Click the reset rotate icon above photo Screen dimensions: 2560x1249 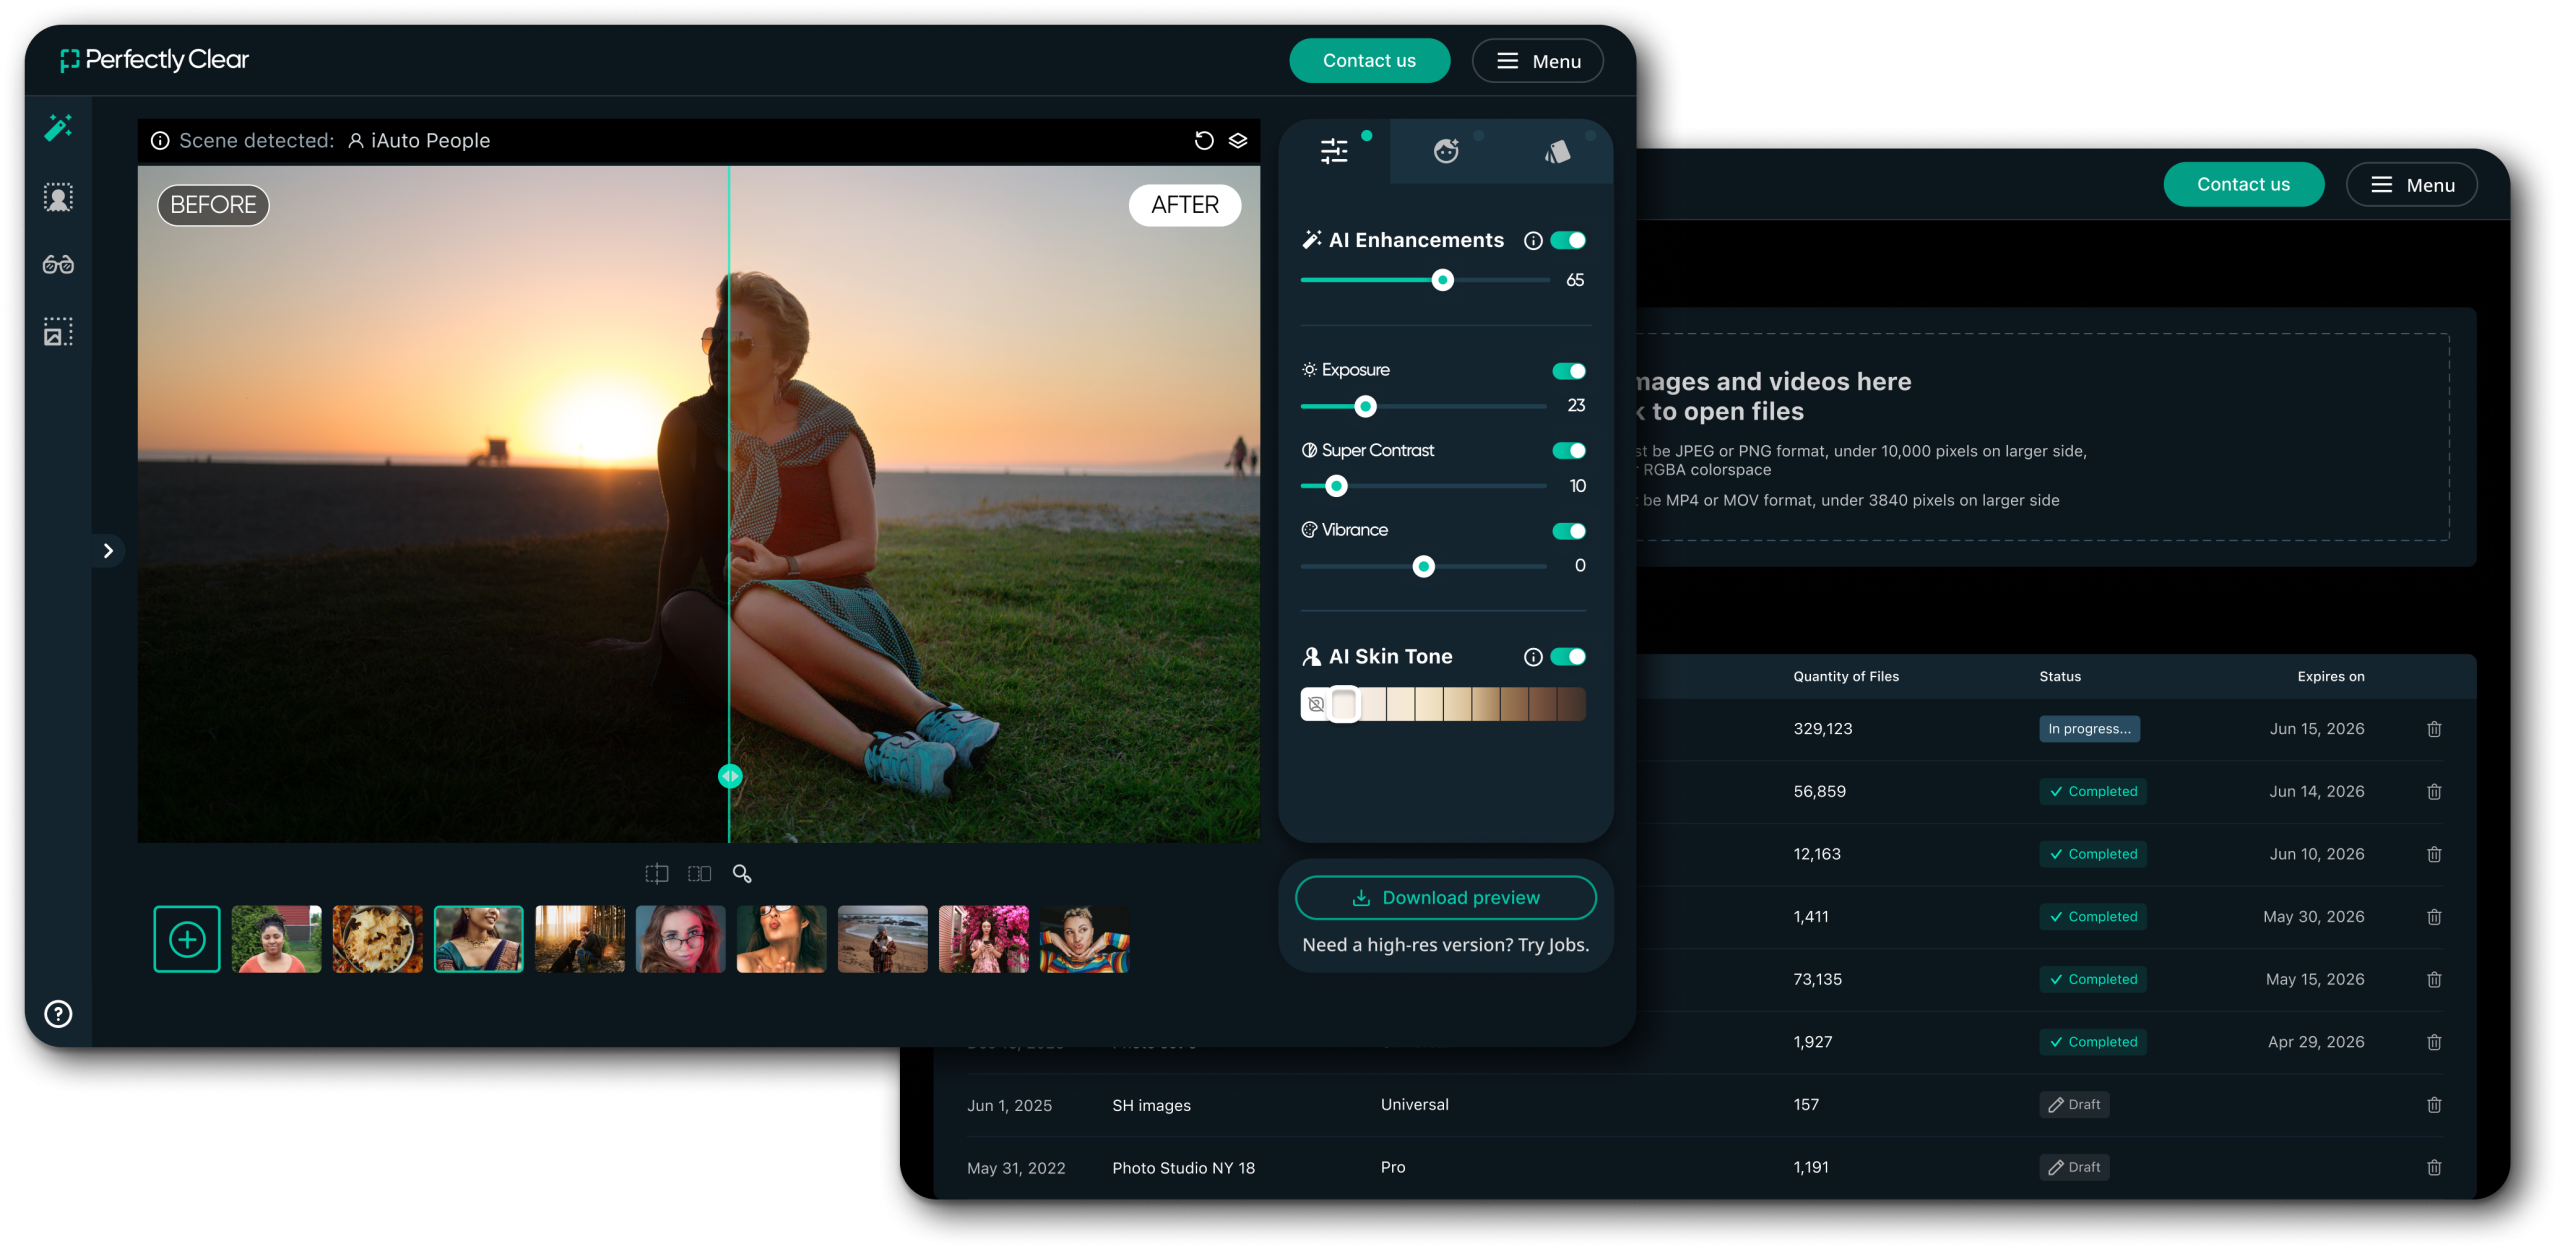pyautogui.click(x=1204, y=140)
